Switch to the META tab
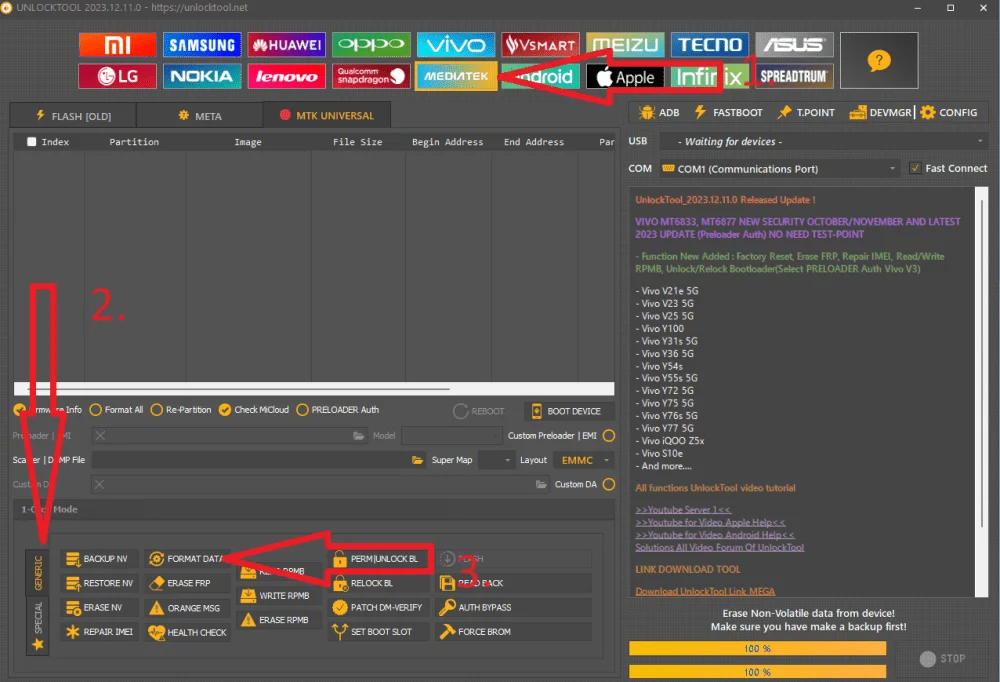This screenshot has width=1000, height=682. 200,116
